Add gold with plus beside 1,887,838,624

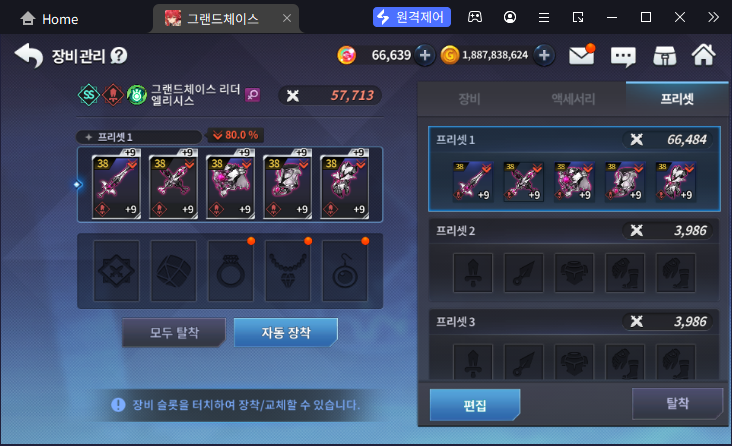coord(544,56)
